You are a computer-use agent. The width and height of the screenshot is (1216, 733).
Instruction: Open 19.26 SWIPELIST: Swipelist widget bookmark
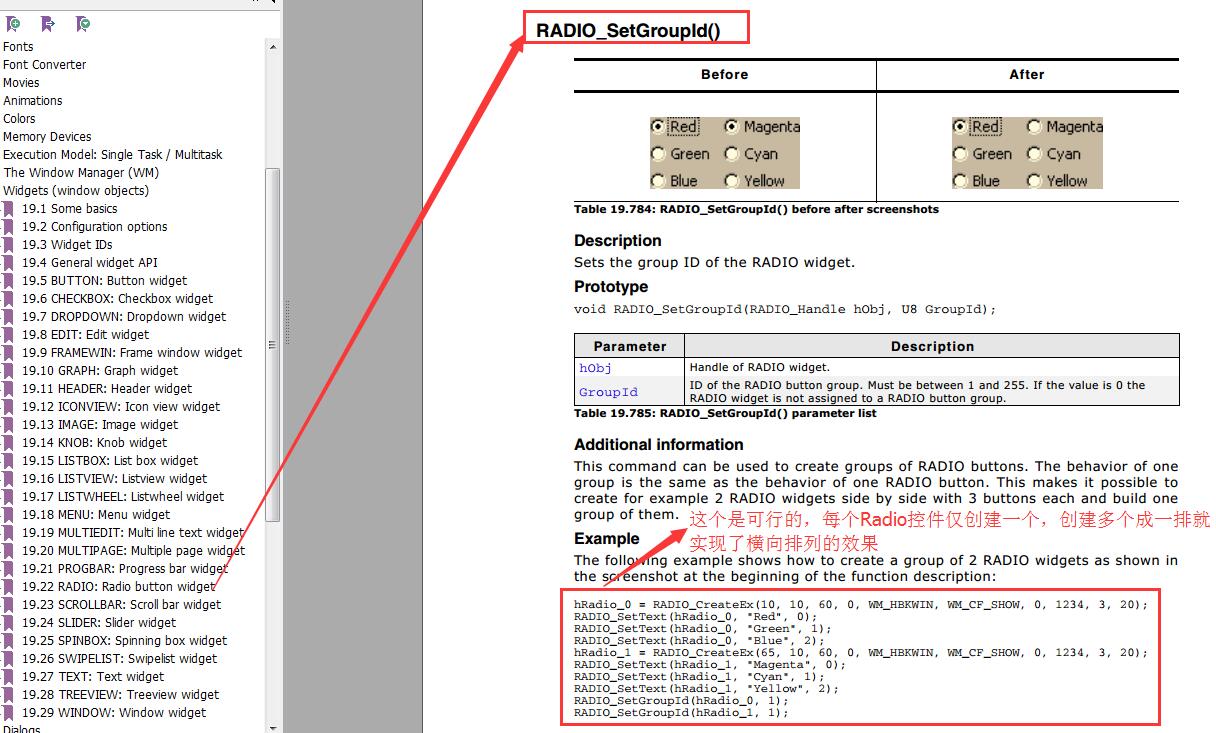[119, 659]
